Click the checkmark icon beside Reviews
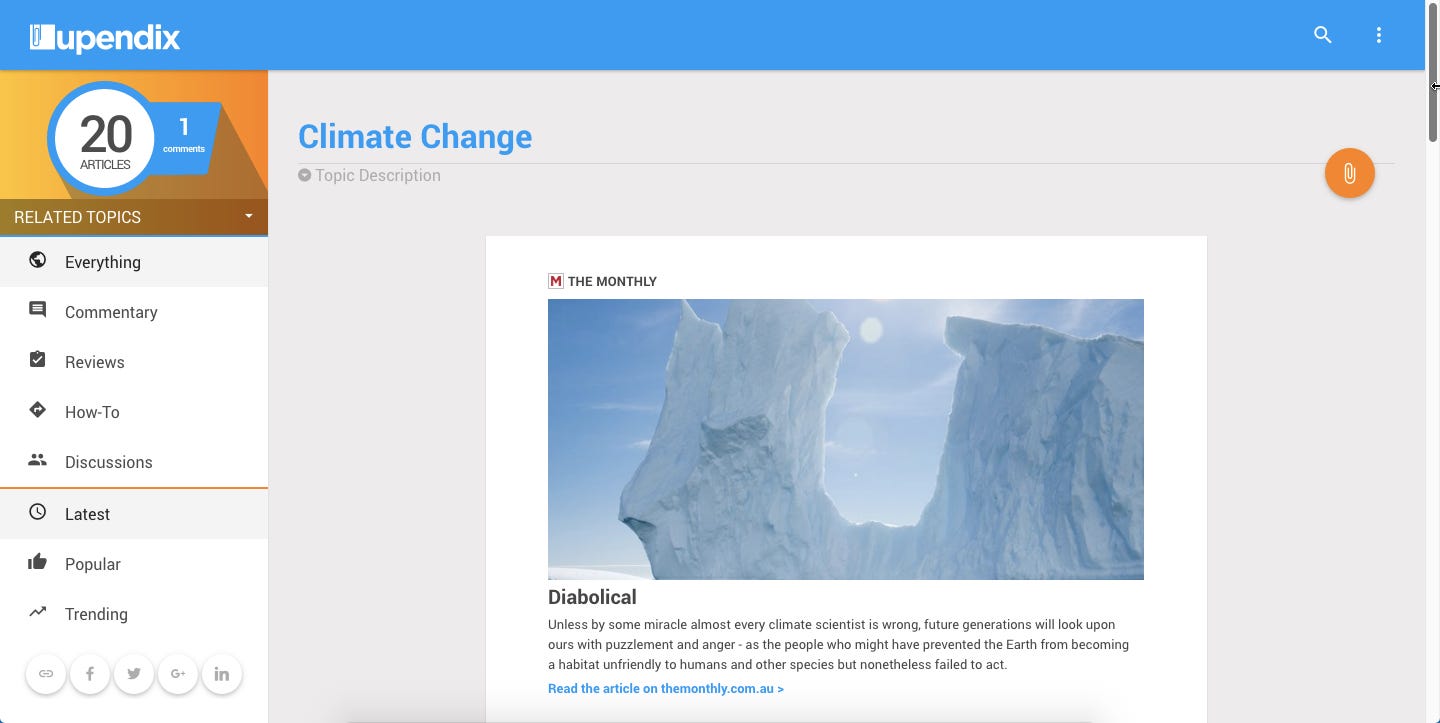1440x723 pixels. tap(38, 360)
